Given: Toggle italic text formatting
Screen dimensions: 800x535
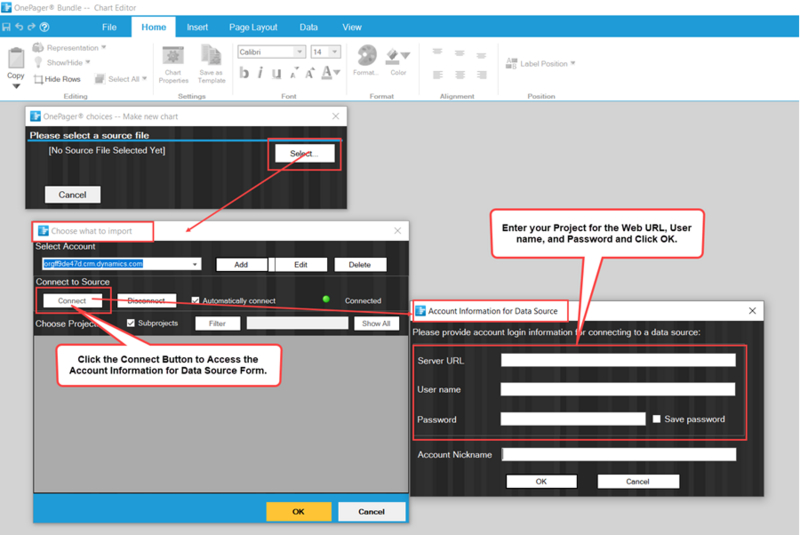Looking at the screenshot, I should (260, 73).
